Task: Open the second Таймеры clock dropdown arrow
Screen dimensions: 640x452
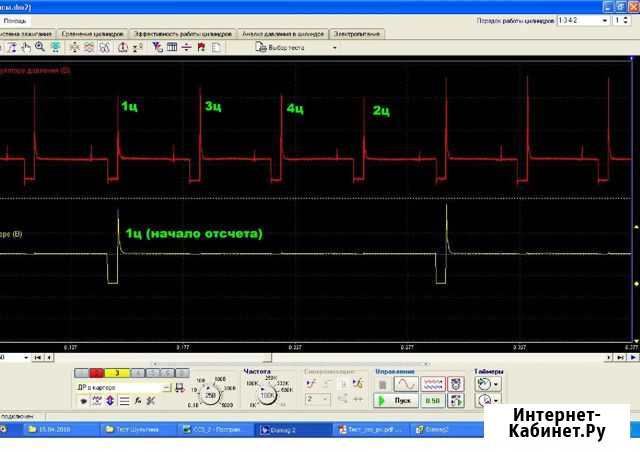Action: pyautogui.click(x=496, y=401)
